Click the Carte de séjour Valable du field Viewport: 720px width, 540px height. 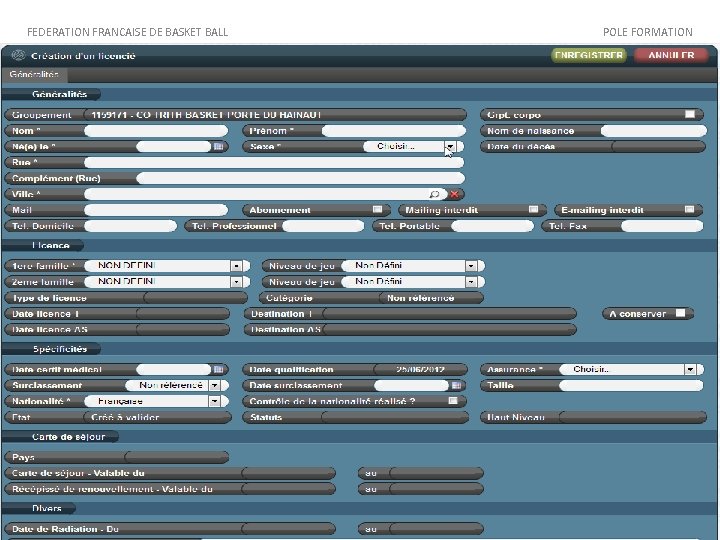coord(288,473)
